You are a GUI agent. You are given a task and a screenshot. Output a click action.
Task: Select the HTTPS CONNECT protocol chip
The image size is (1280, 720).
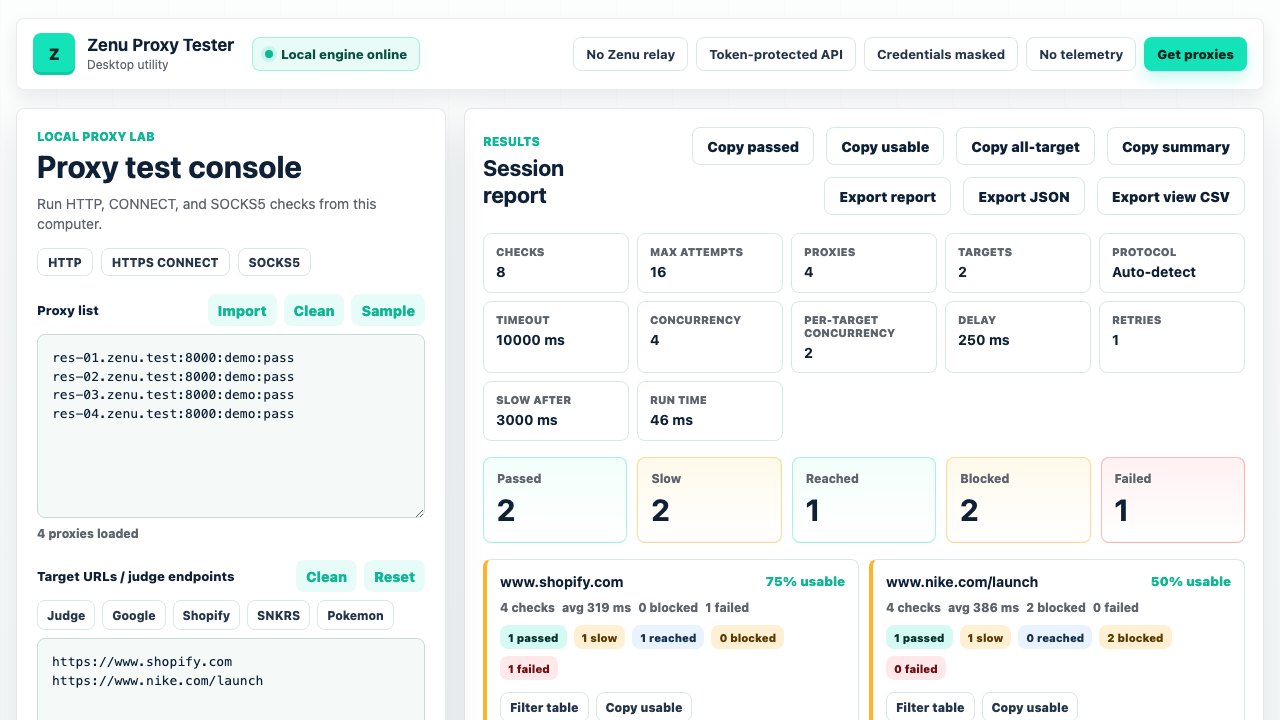165,262
